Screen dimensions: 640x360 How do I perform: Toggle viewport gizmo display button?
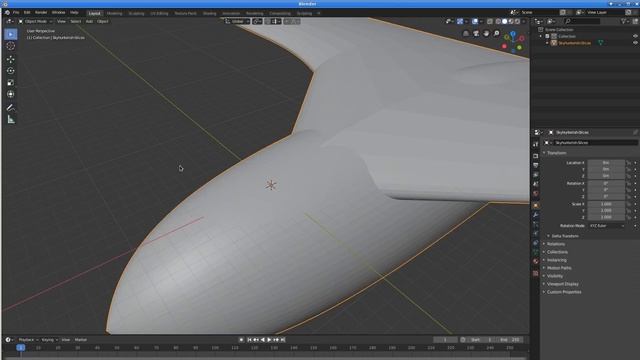(460, 22)
